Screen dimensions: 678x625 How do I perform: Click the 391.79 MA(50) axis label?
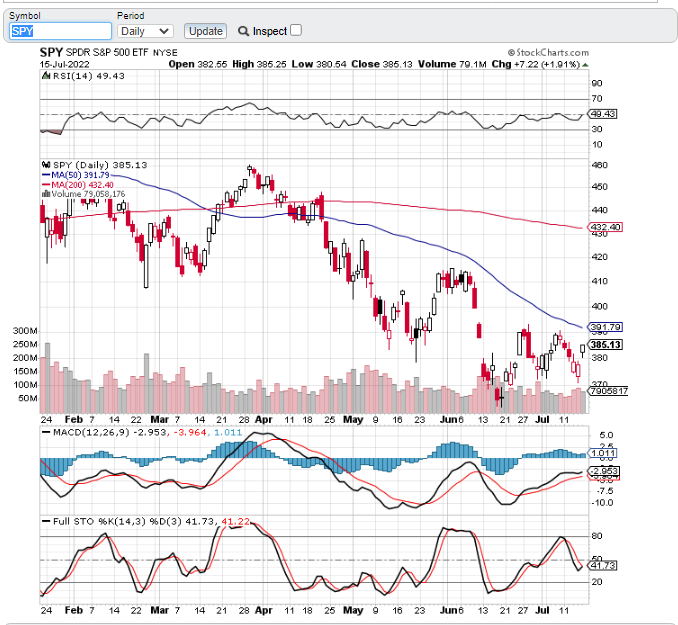[x=605, y=327]
